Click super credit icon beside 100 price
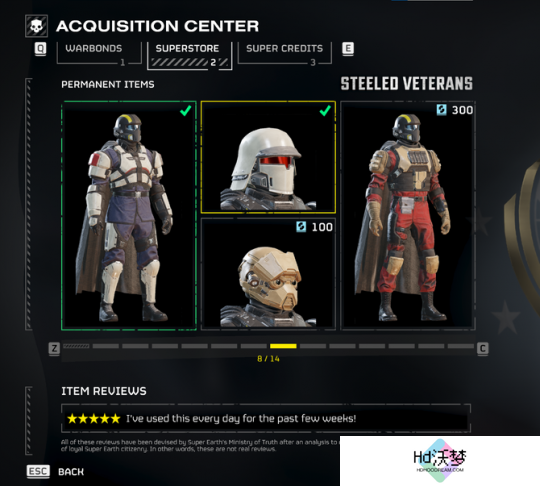Screen dimensions: 540x486 click(x=301, y=227)
